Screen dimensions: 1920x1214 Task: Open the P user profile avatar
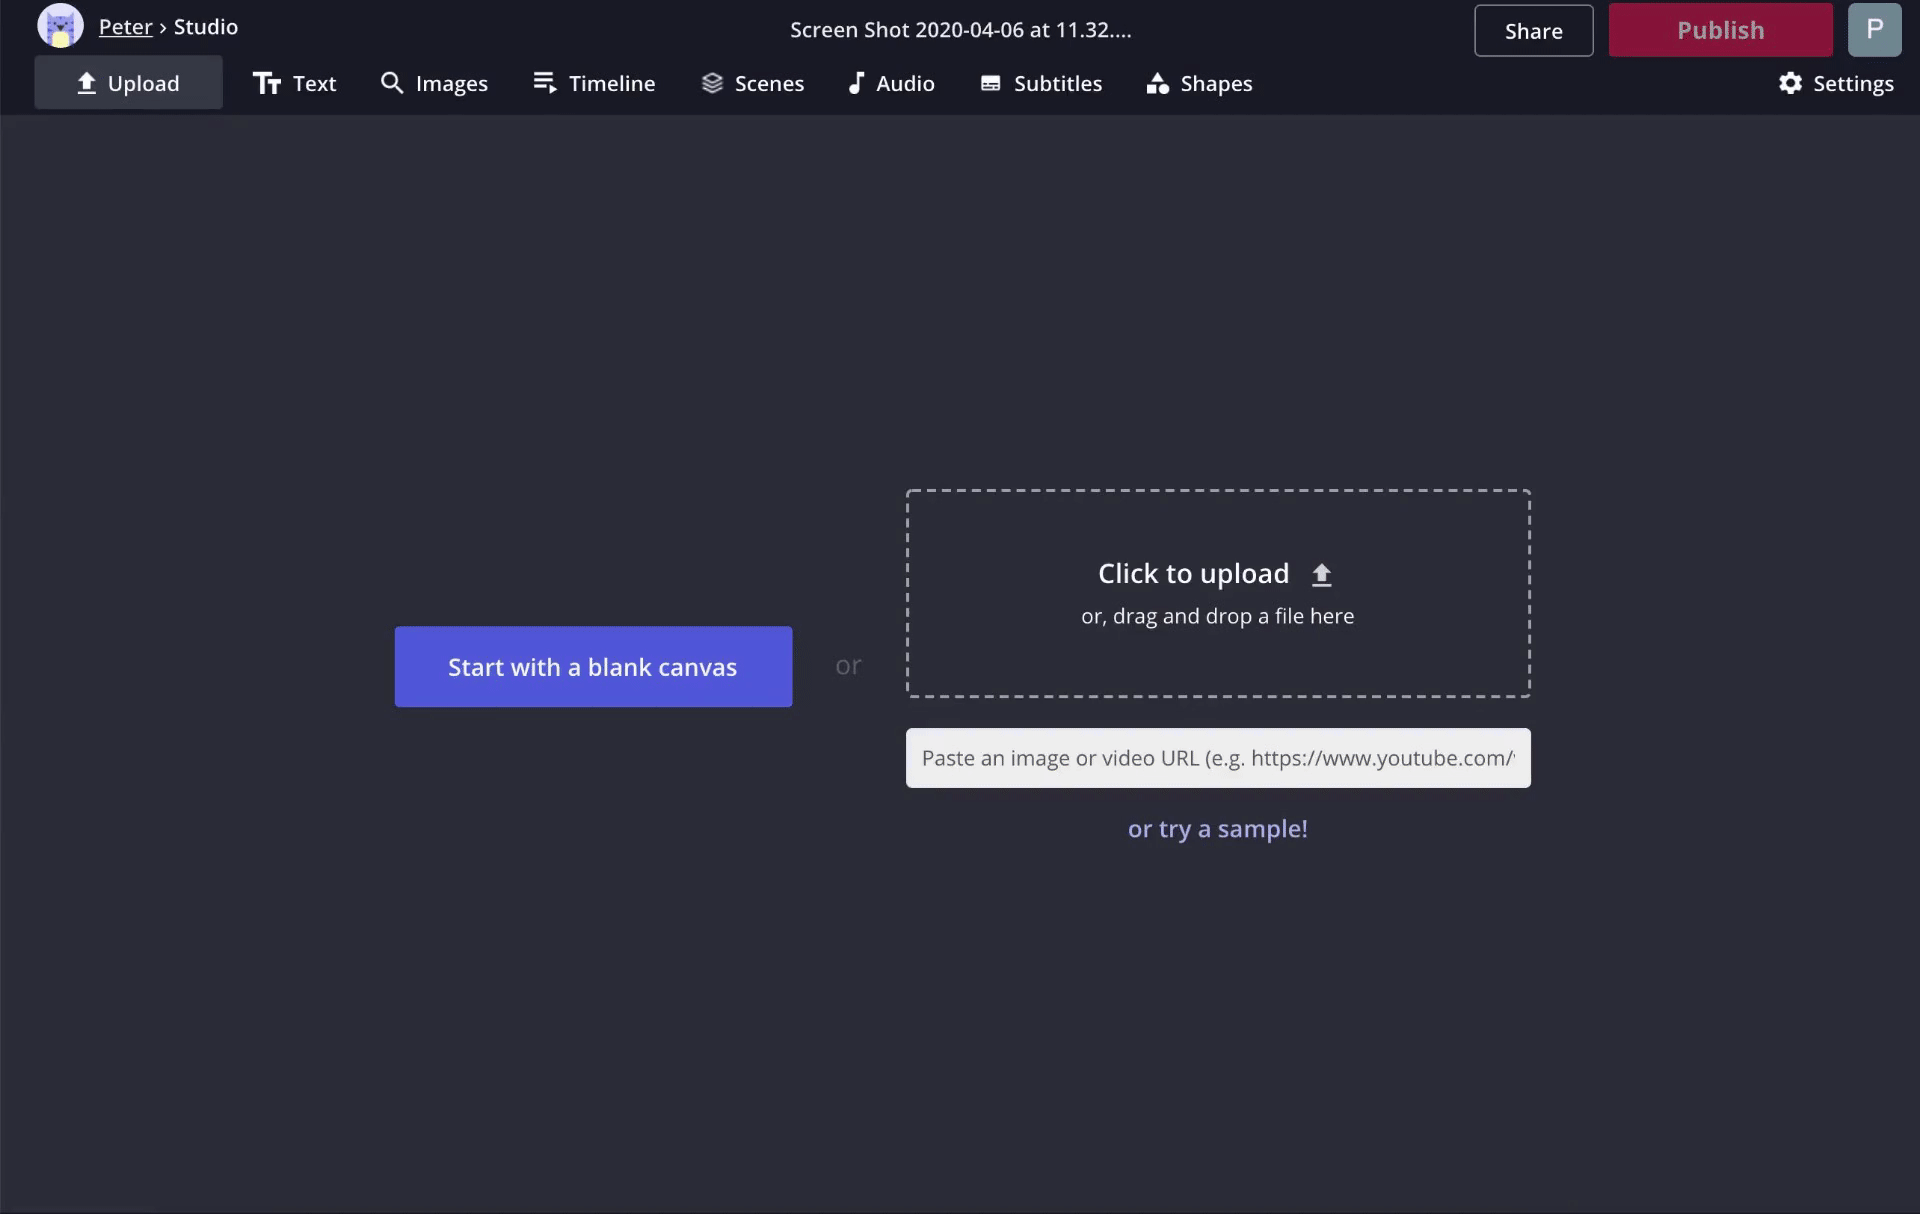1874,30
